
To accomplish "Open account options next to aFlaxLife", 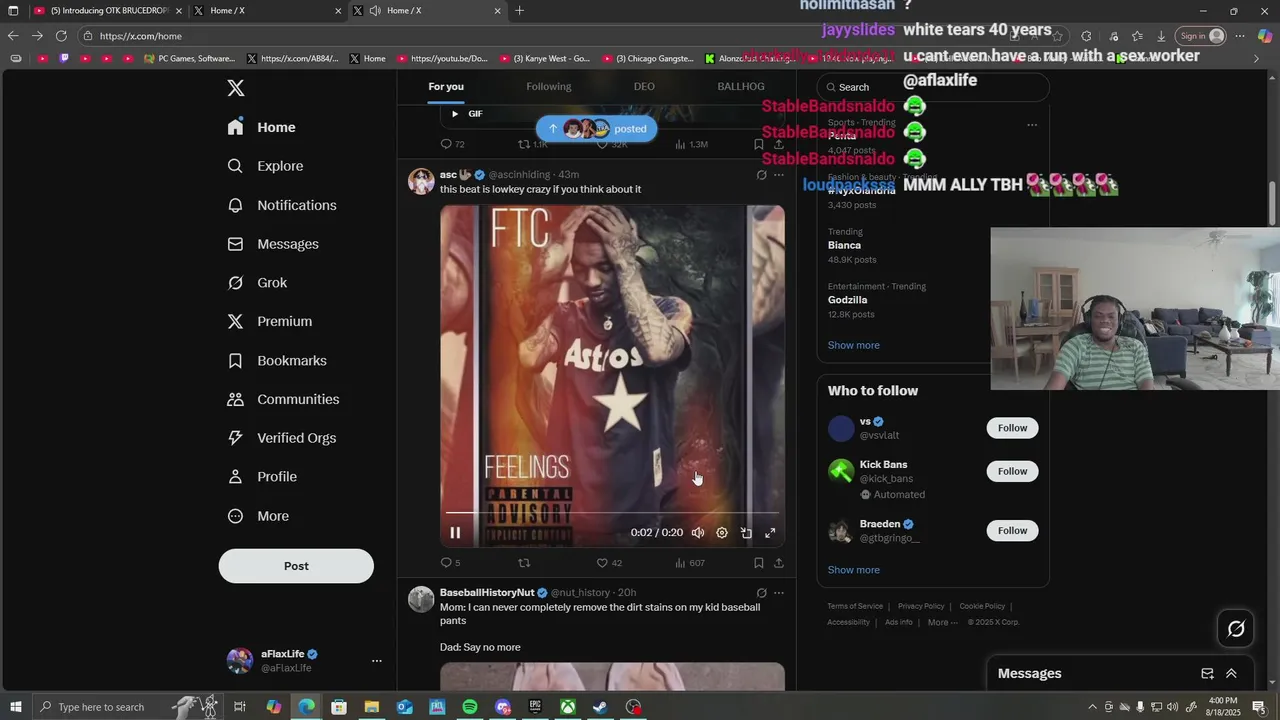I will click(377, 661).
